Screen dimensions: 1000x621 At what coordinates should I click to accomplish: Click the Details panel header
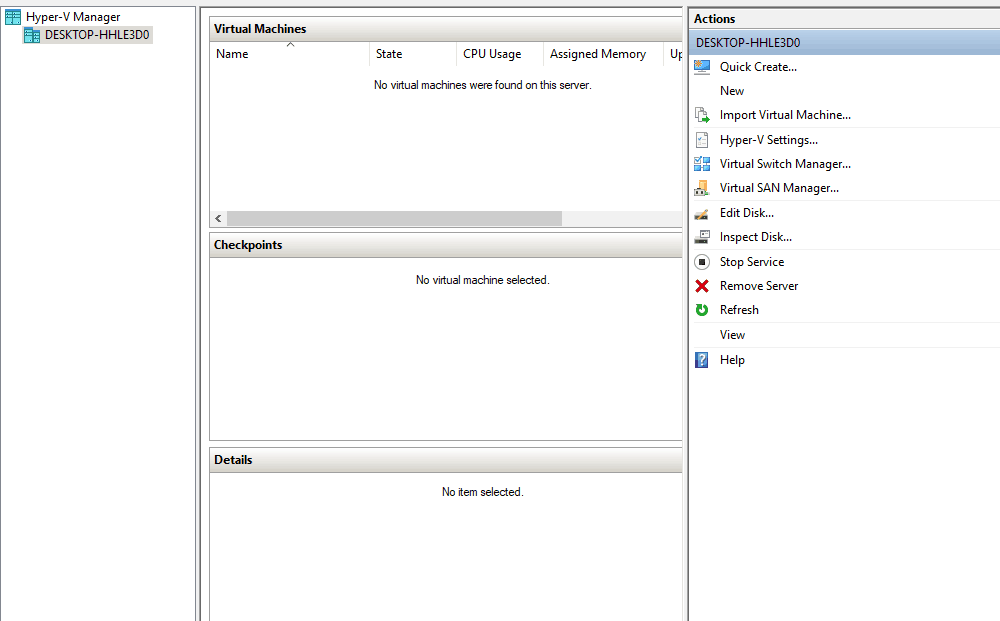446,460
